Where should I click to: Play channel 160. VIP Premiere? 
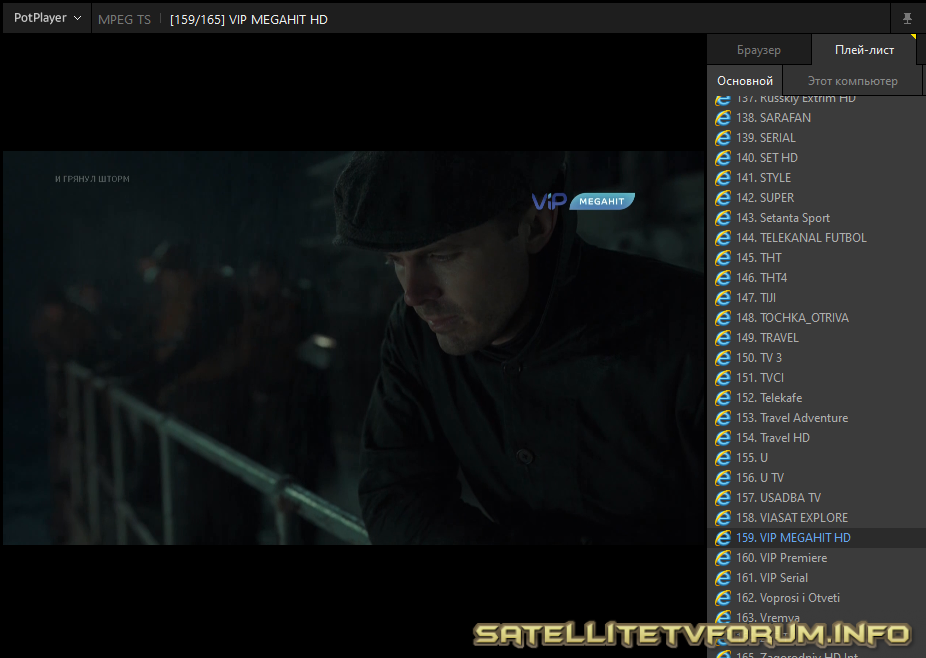point(816,558)
